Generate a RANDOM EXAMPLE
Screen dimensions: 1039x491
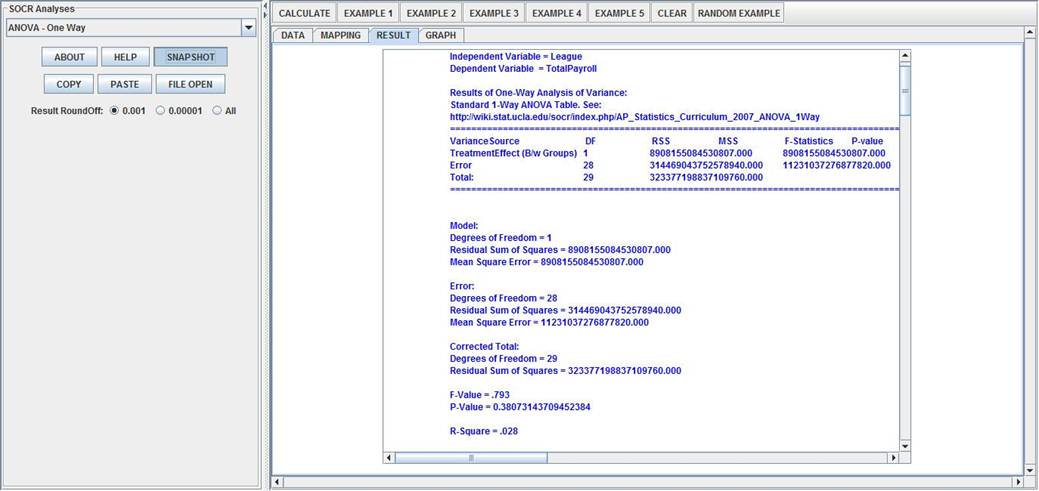[x=739, y=13]
